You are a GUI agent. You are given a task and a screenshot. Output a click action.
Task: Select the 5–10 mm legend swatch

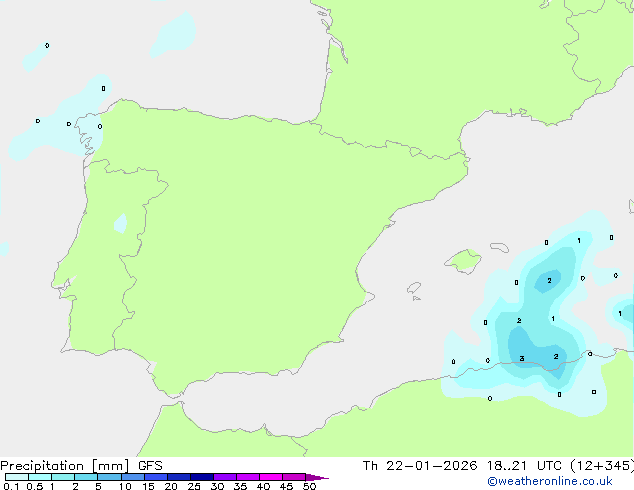point(109,477)
